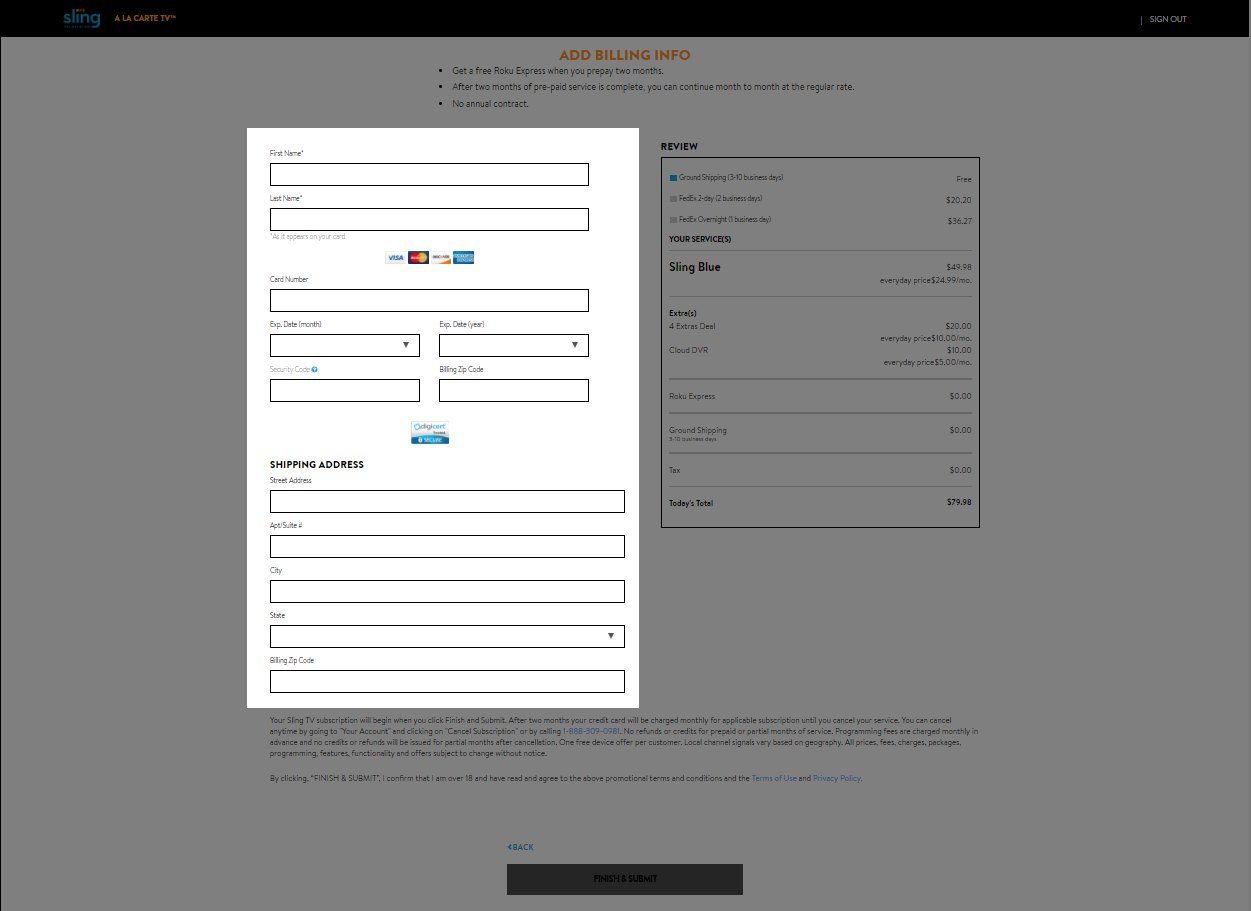This screenshot has width=1251, height=911.
Task: Select FedEx 2-day shipping option
Action: coord(674,199)
